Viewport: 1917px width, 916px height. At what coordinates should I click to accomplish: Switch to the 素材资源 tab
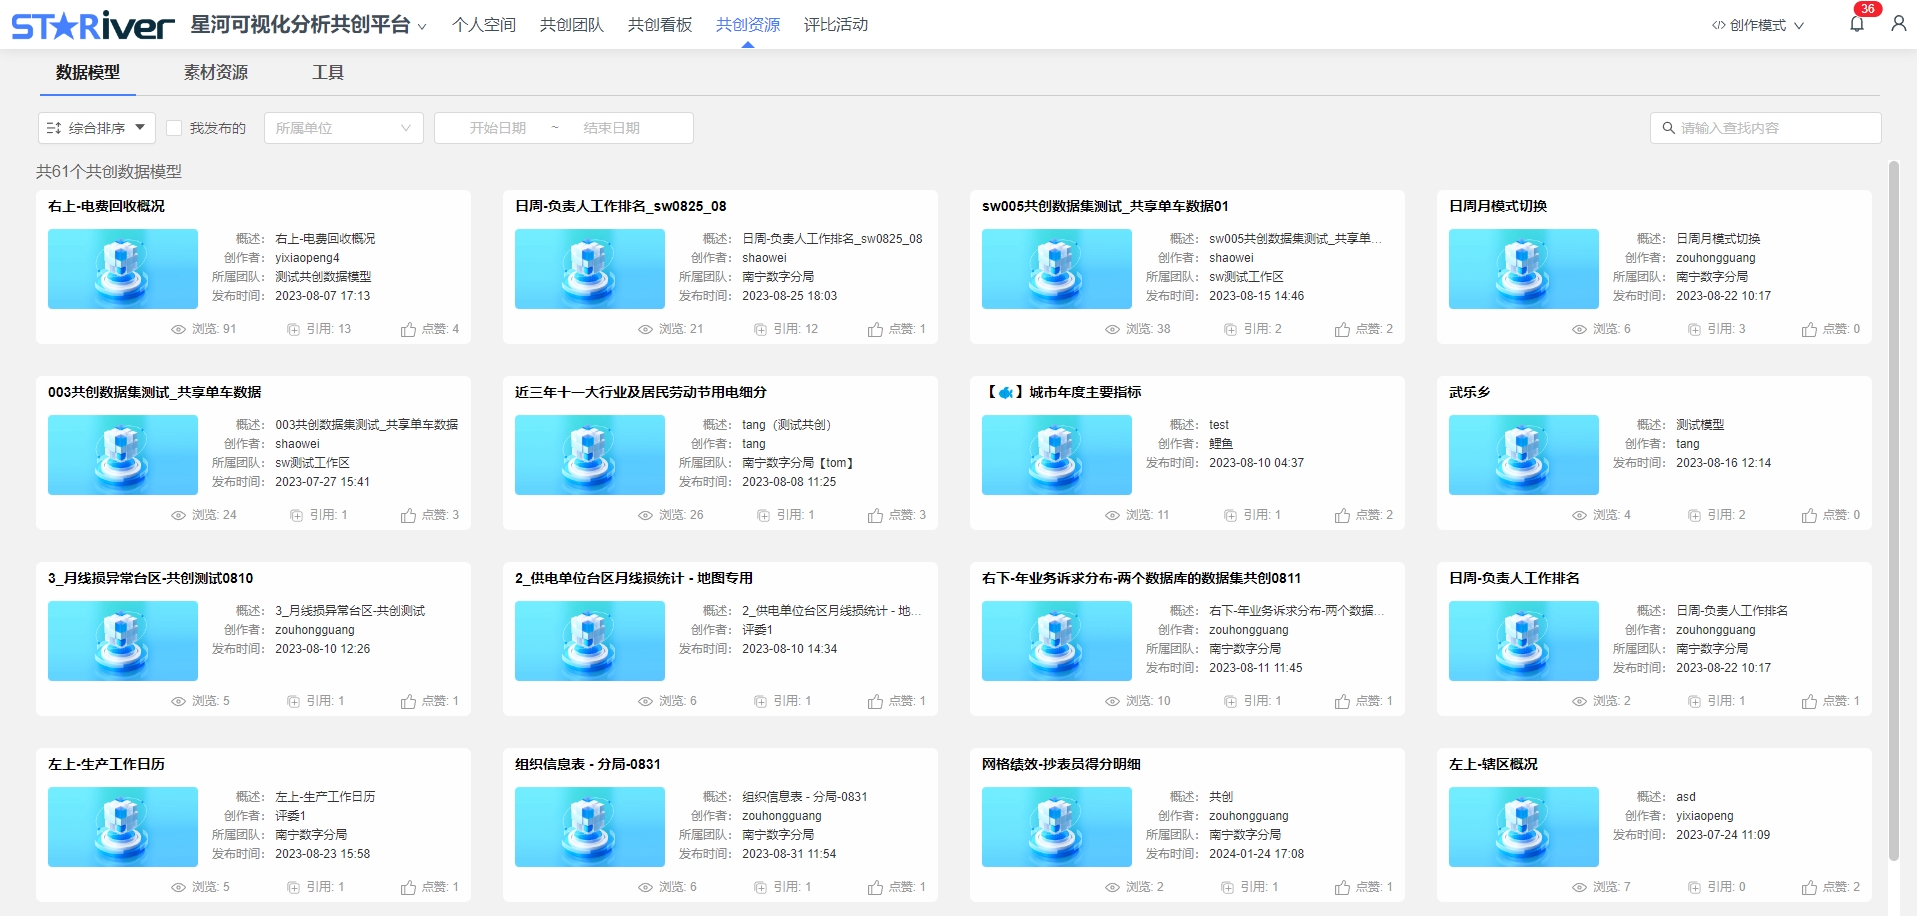(x=215, y=72)
